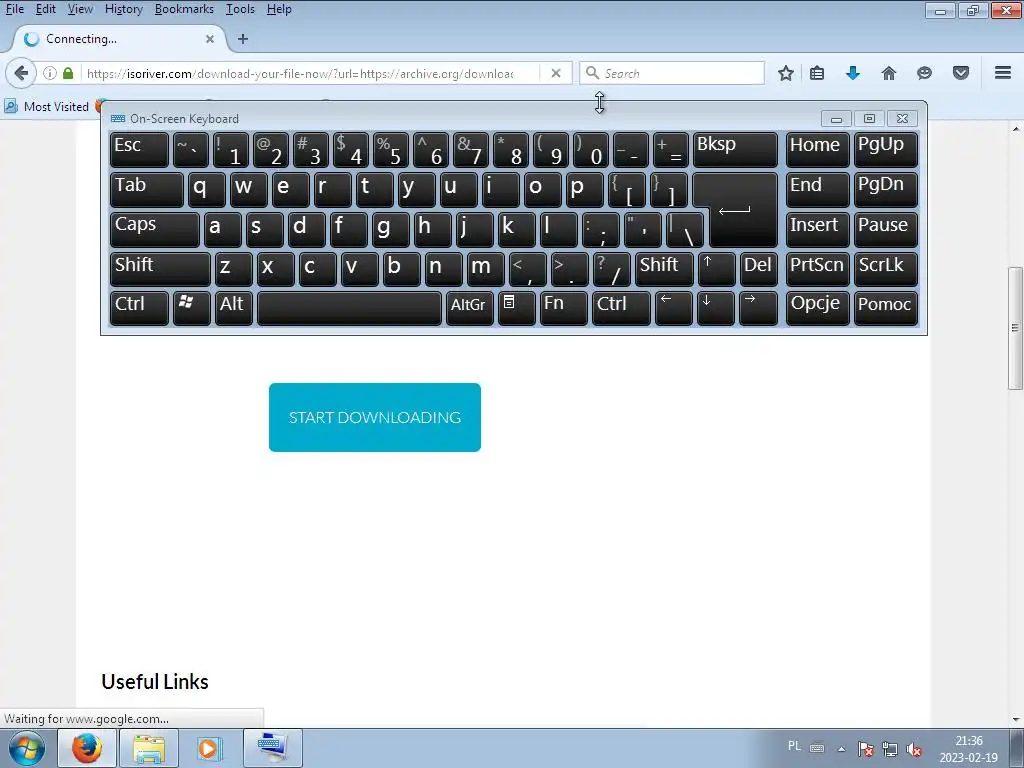Hit the Windows logo key on keyboard
This screenshot has height=768, width=1024.
[x=191, y=308]
